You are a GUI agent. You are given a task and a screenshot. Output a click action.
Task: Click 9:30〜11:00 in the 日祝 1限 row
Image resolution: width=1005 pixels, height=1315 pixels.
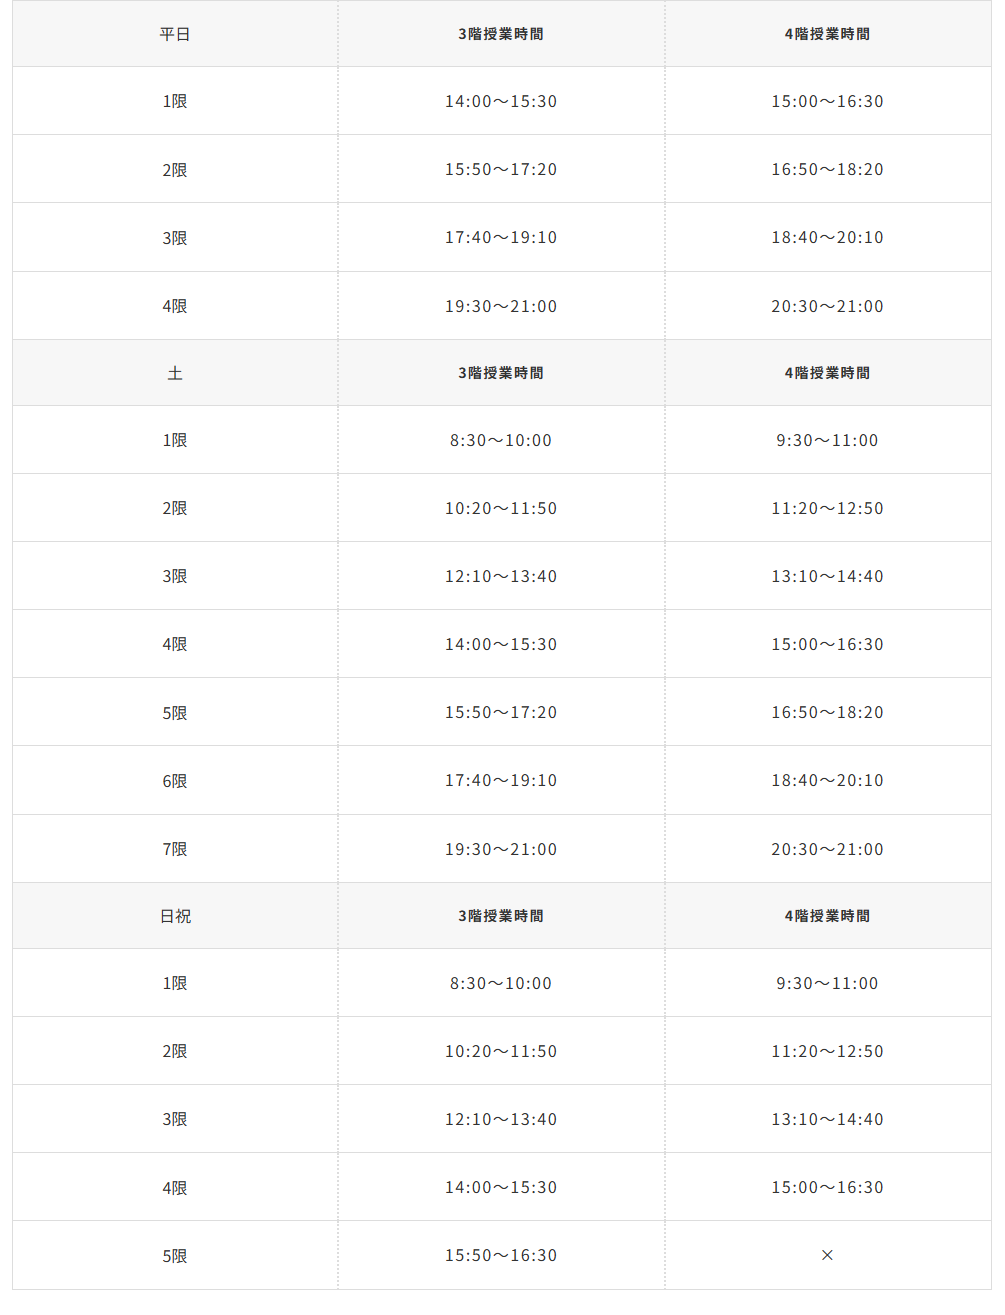(827, 983)
